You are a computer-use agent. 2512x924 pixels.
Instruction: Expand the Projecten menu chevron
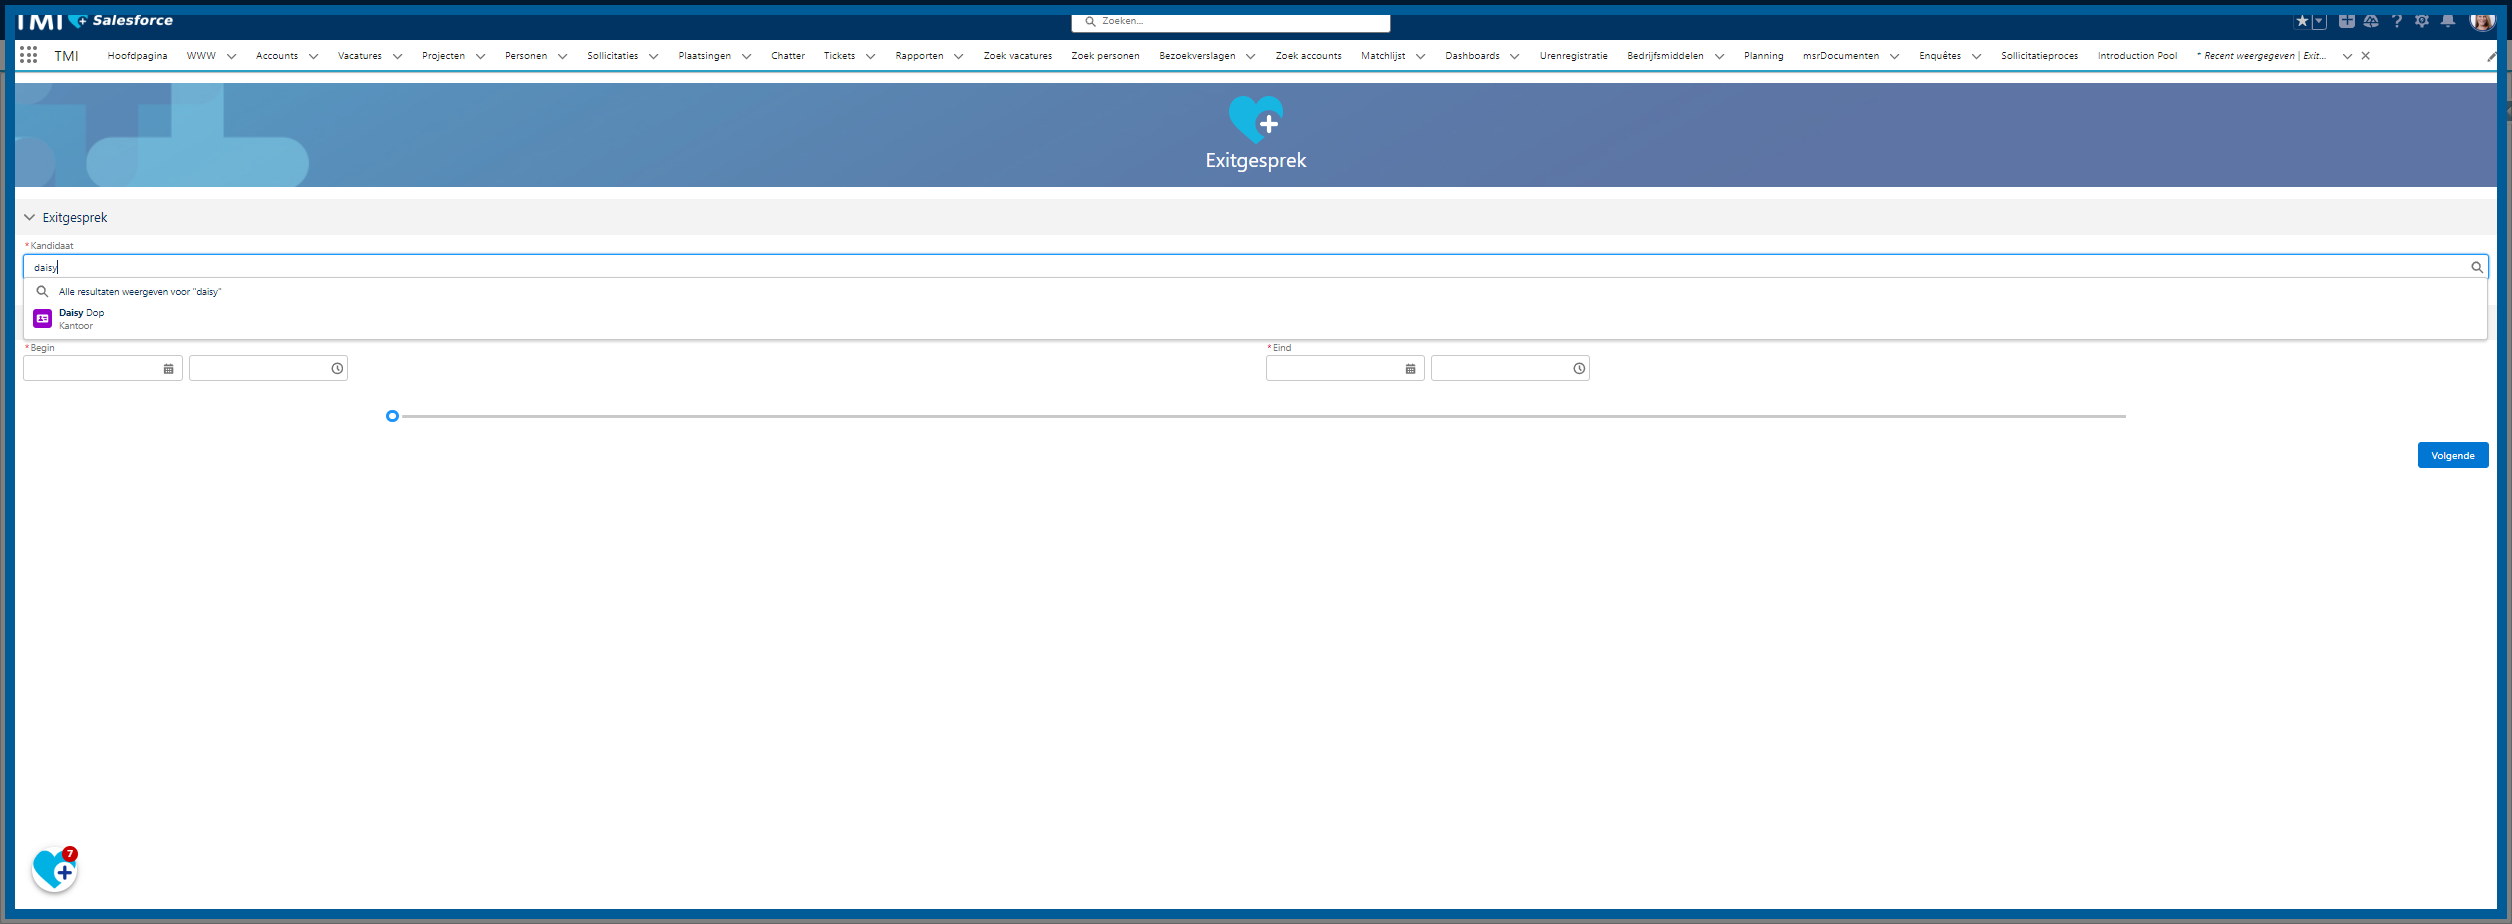coord(480,56)
